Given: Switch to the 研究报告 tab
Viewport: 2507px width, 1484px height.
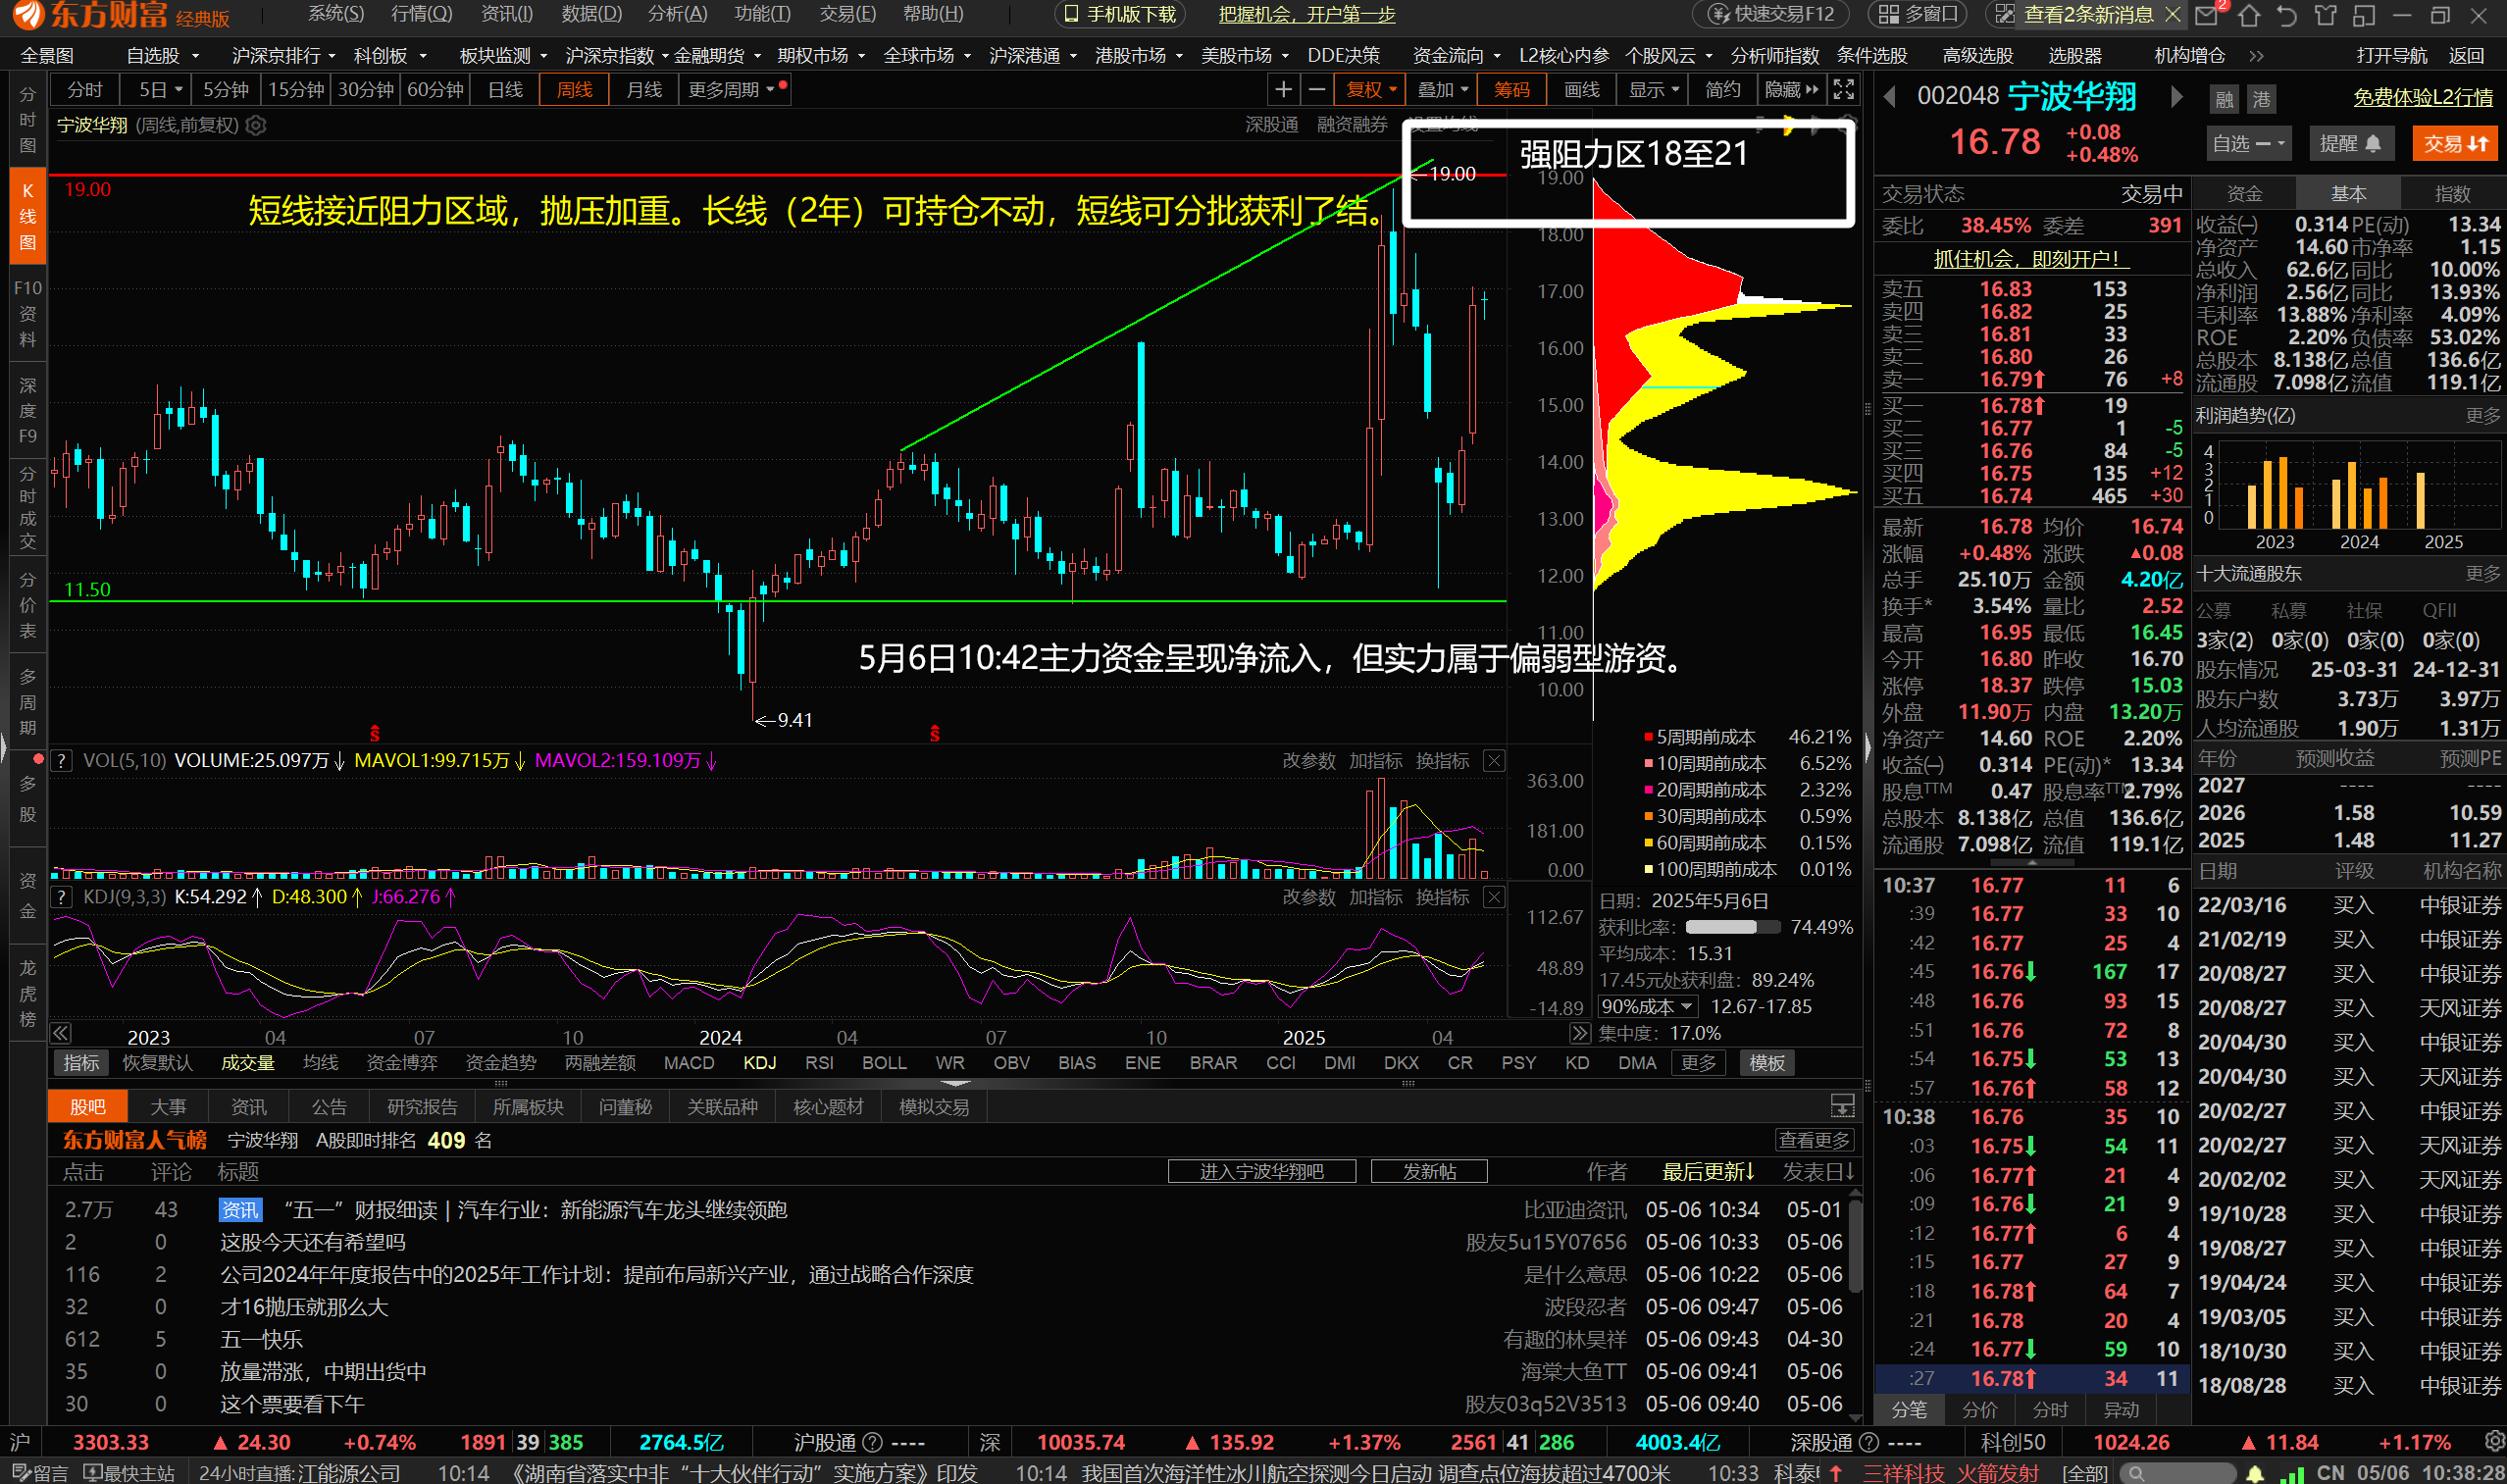Looking at the screenshot, I should click(422, 1107).
